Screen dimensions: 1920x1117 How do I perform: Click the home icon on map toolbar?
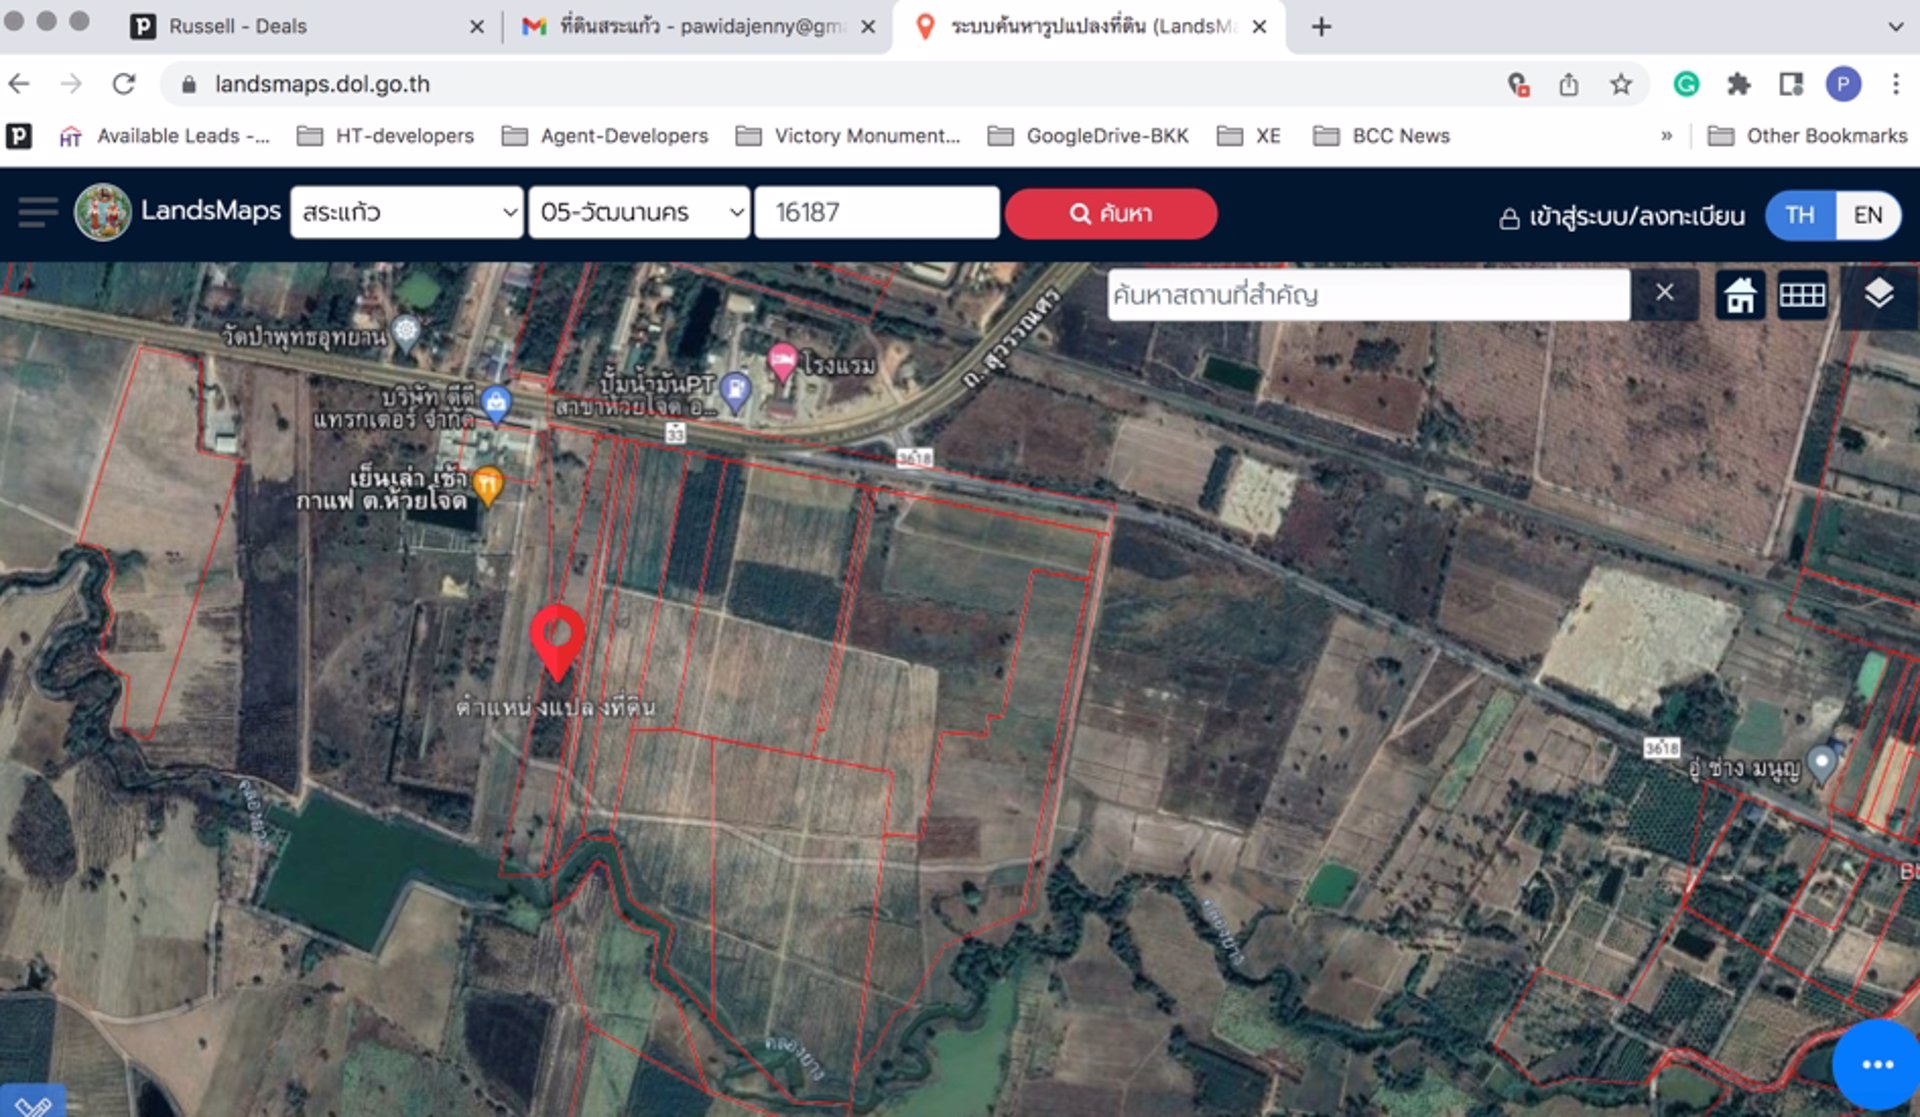(x=1740, y=295)
